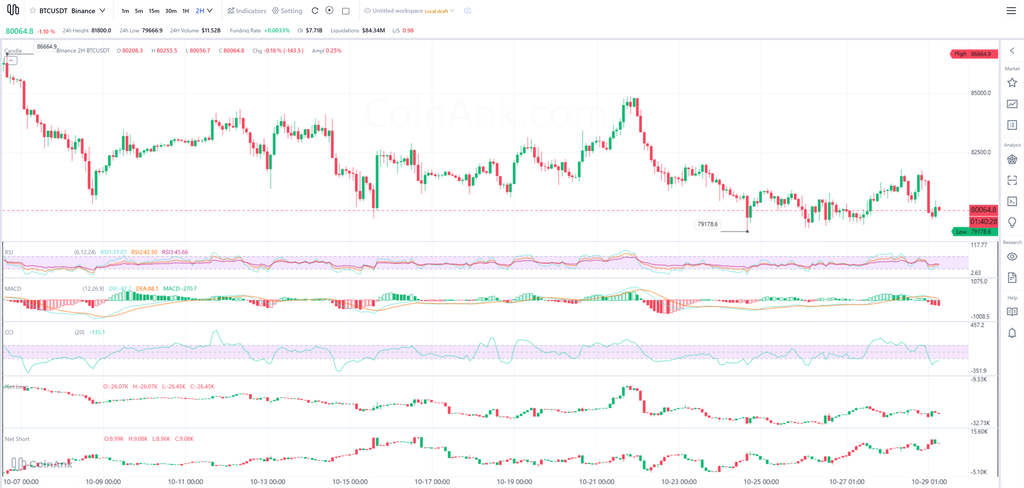Viewport: 1024px width, 488px height.
Task: Click the L/S ratio value 0.98
Action: coord(409,31)
